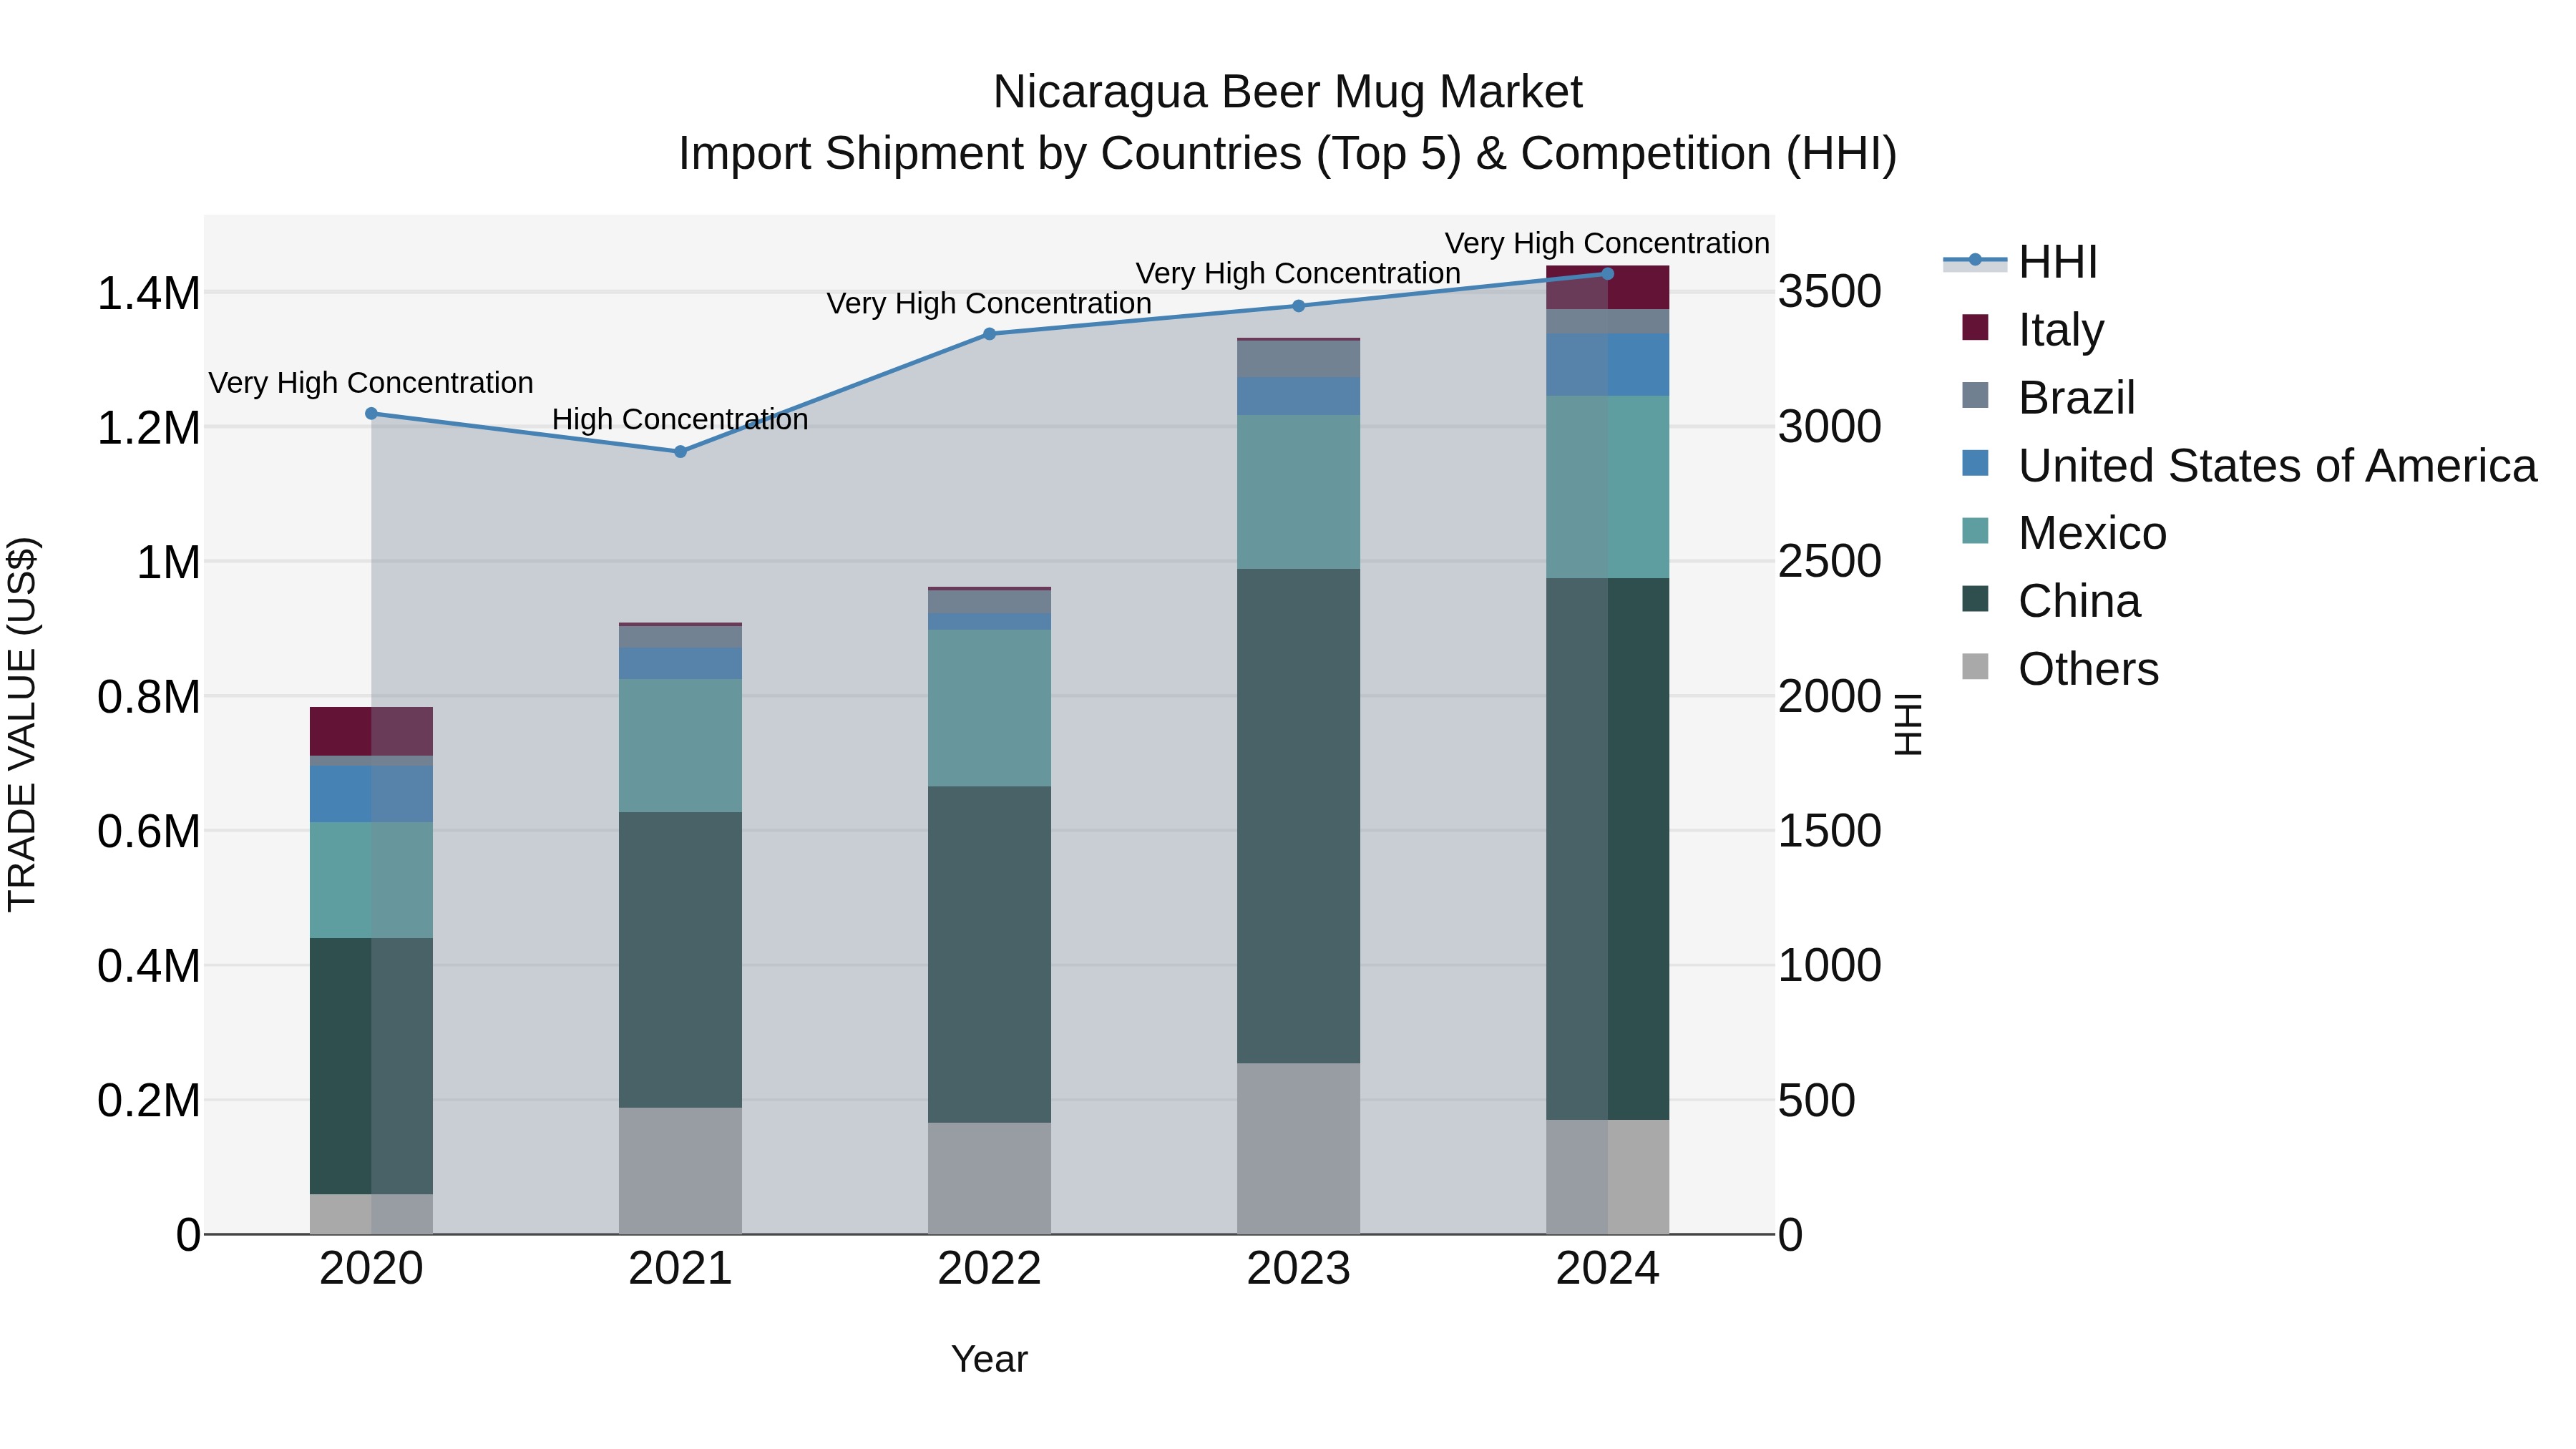
Task: Click the 2024 x-axis tick label
Action: [1607, 1269]
